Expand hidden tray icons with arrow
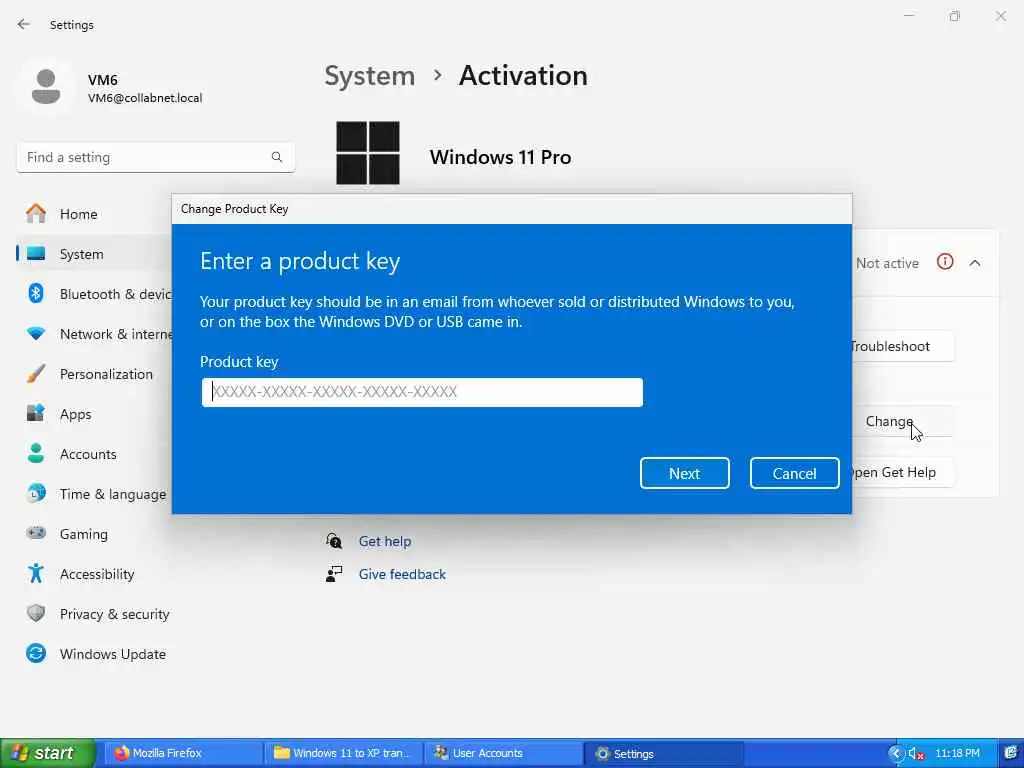 [896, 754]
